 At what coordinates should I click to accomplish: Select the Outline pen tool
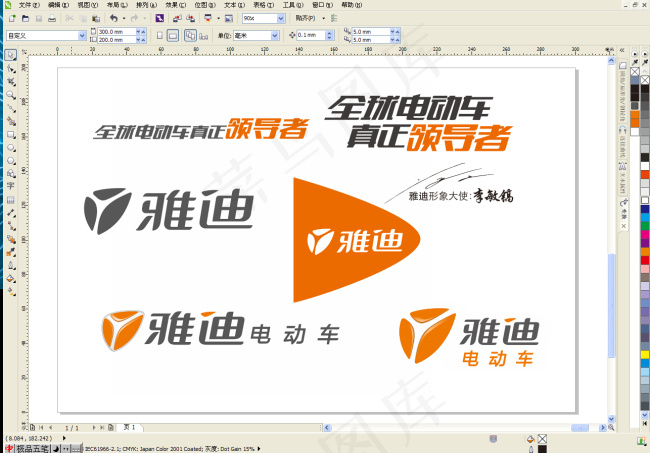11,266
